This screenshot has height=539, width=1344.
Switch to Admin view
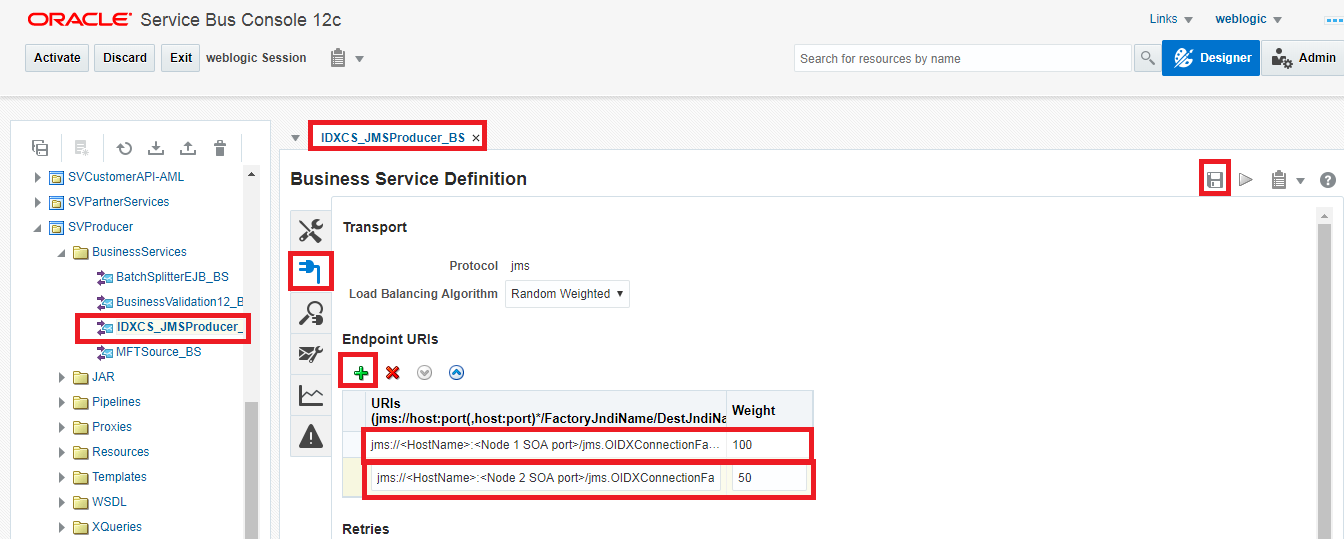point(1302,58)
